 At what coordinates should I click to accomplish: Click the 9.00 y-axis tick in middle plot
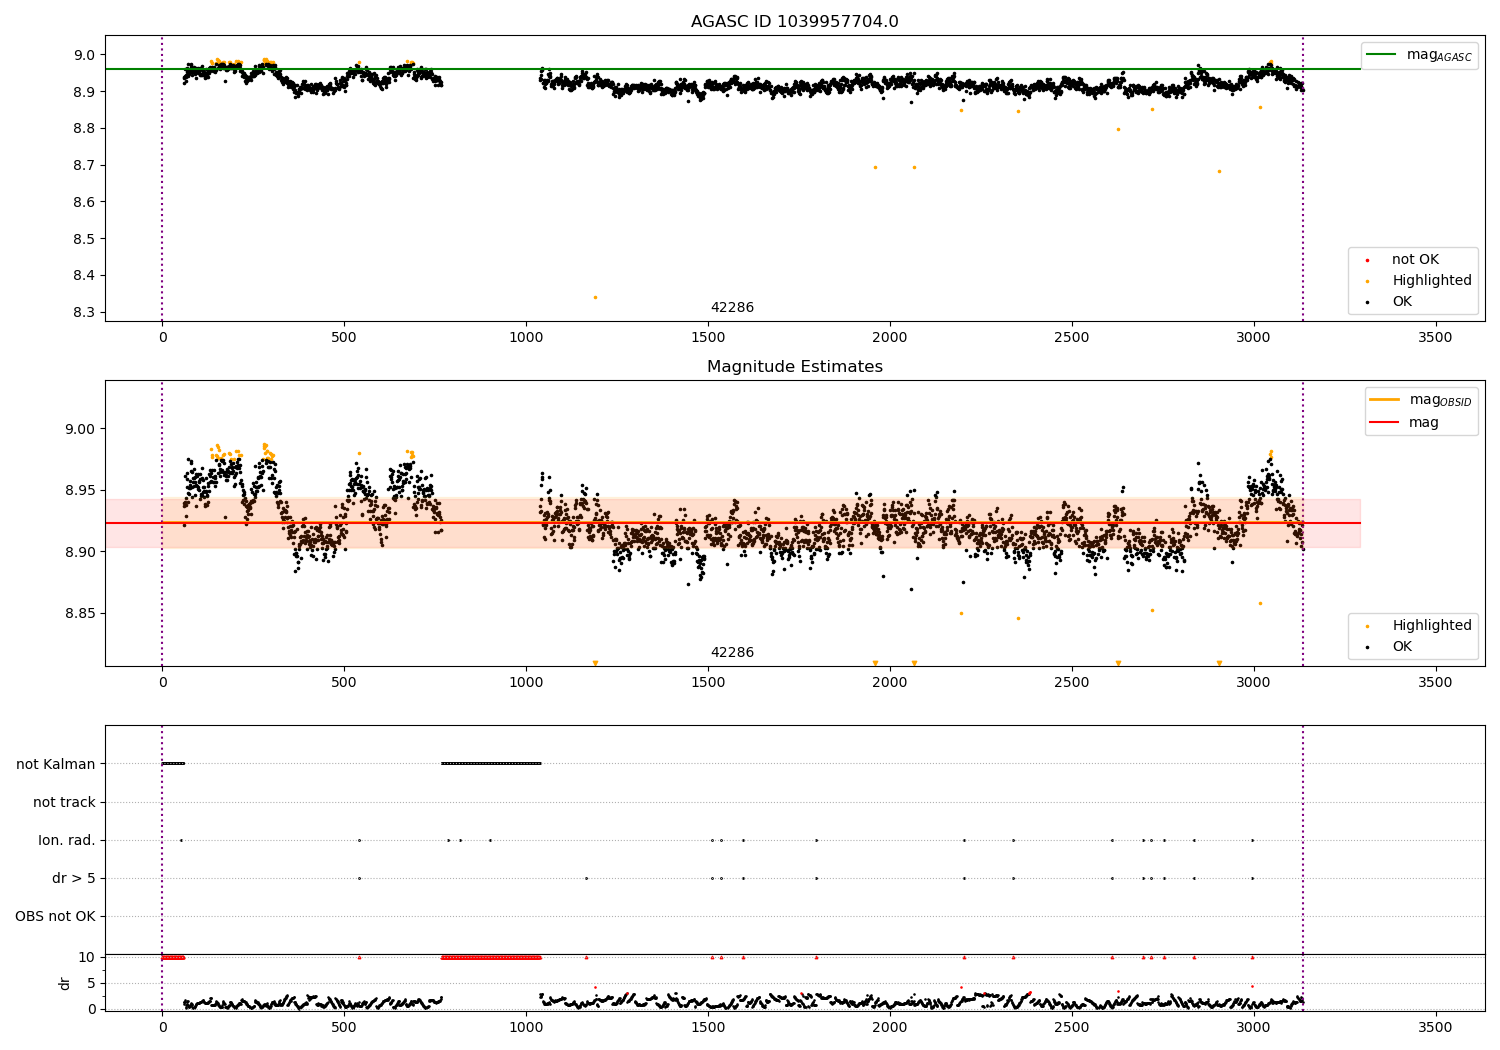pyautogui.click(x=82, y=429)
